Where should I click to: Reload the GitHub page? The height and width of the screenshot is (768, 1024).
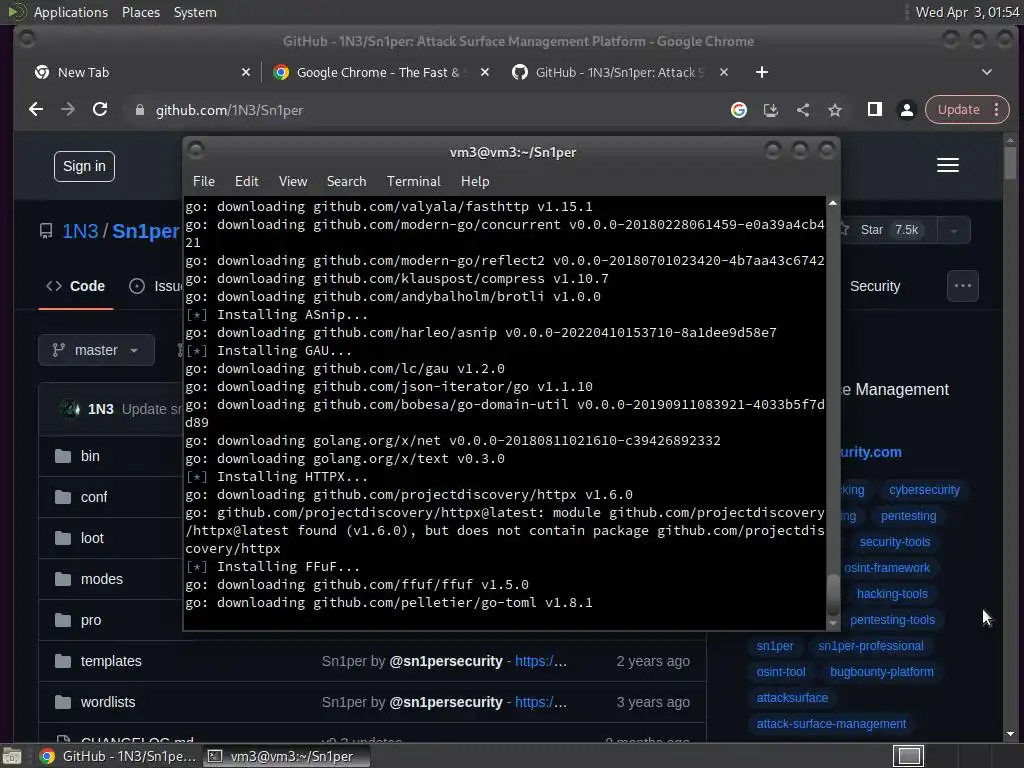pos(100,110)
